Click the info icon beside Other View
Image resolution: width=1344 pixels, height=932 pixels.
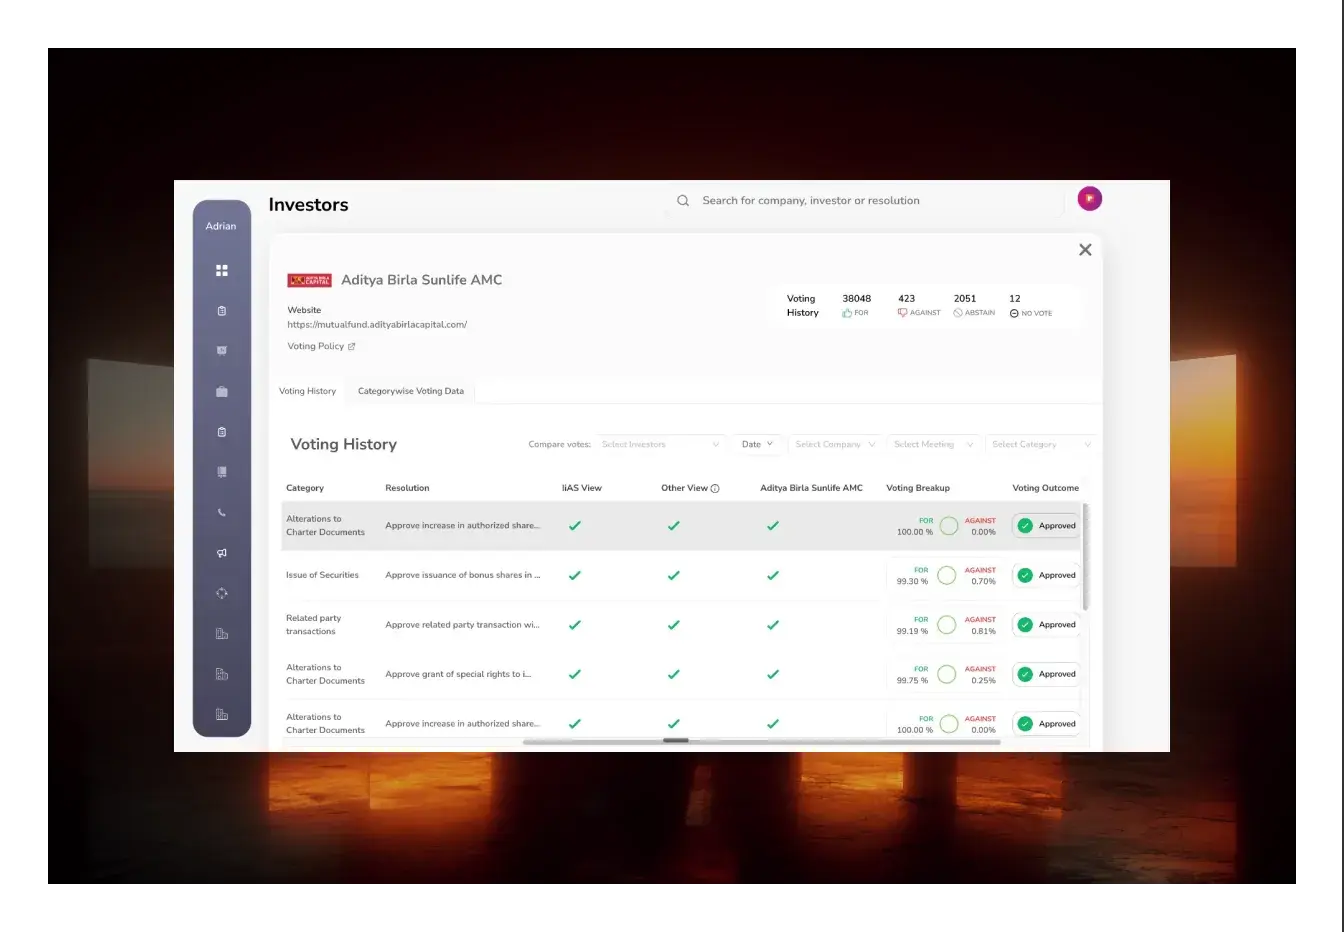click(715, 489)
